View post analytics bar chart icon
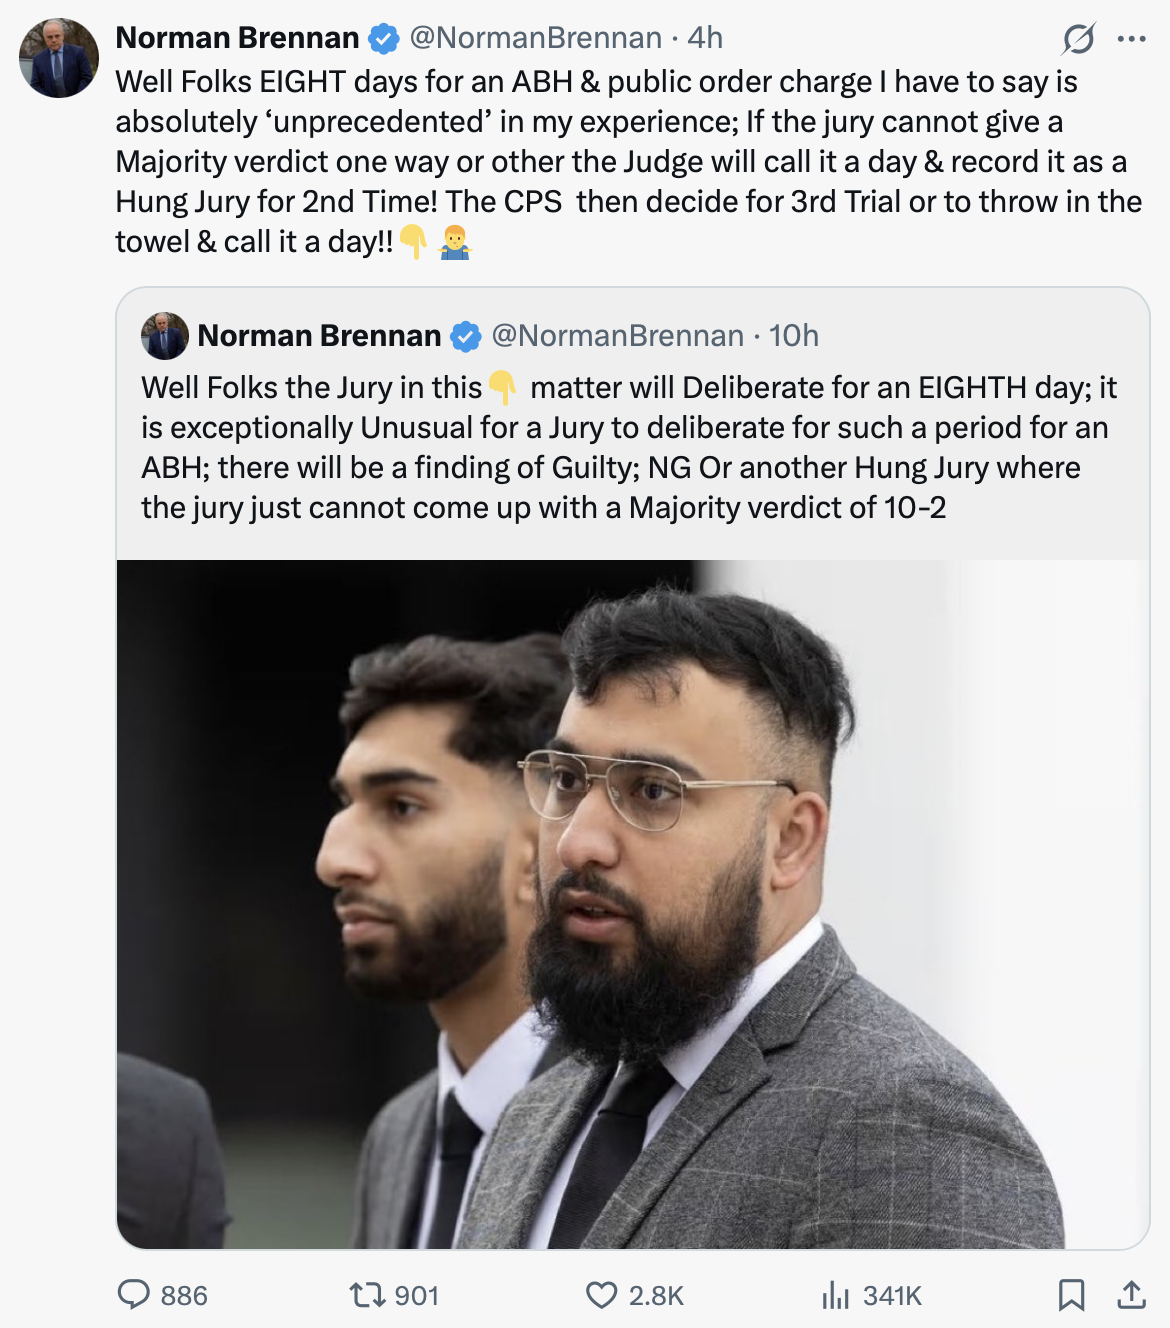Image resolution: width=1170 pixels, height=1328 pixels. click(x=835, y=1296)
